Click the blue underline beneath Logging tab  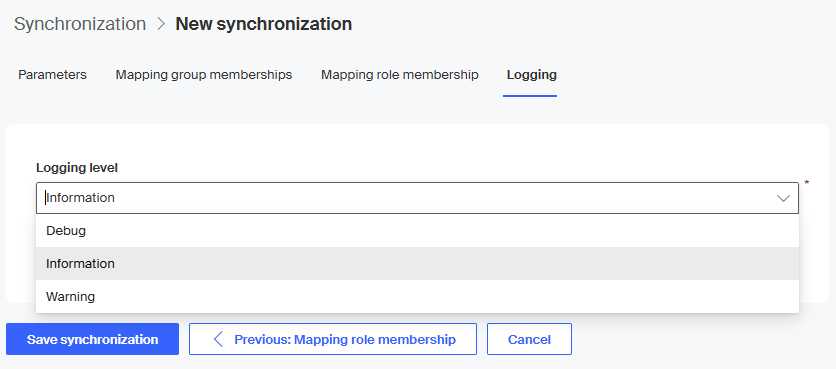[x=530, y=96]
